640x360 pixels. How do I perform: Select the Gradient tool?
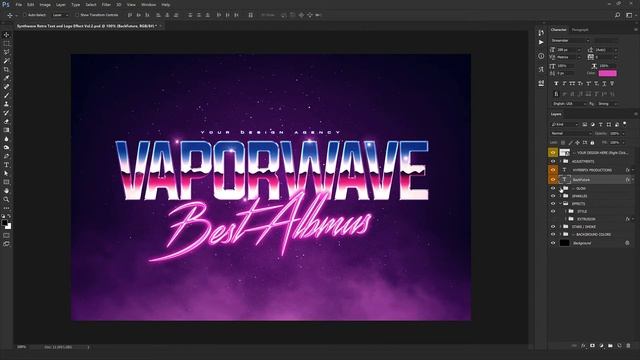(x=7, y=130)
